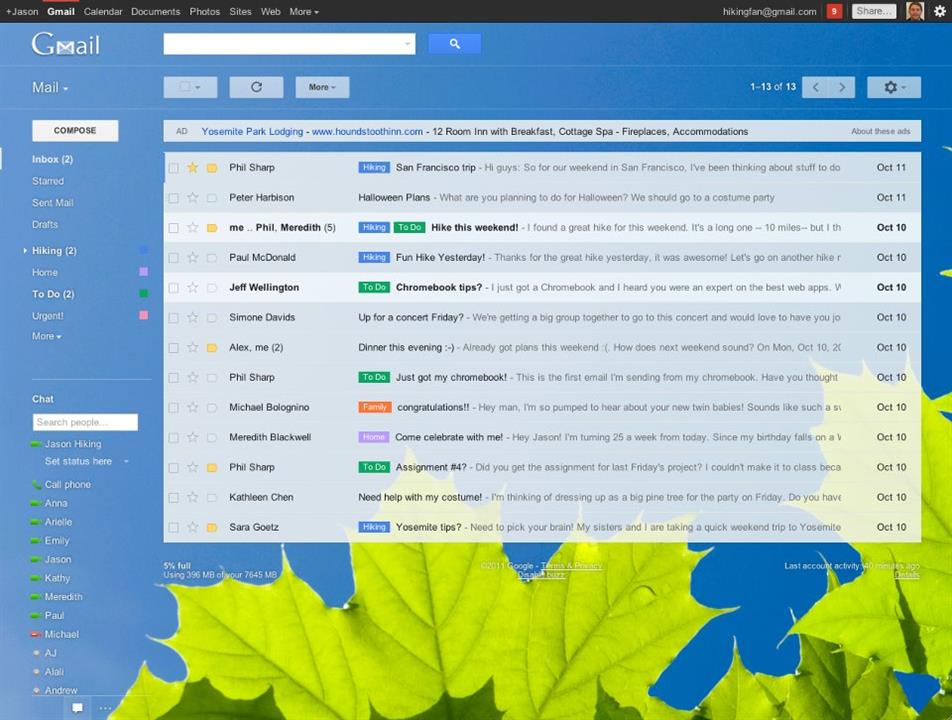Open the More menu in top bar

coord(304,12)
